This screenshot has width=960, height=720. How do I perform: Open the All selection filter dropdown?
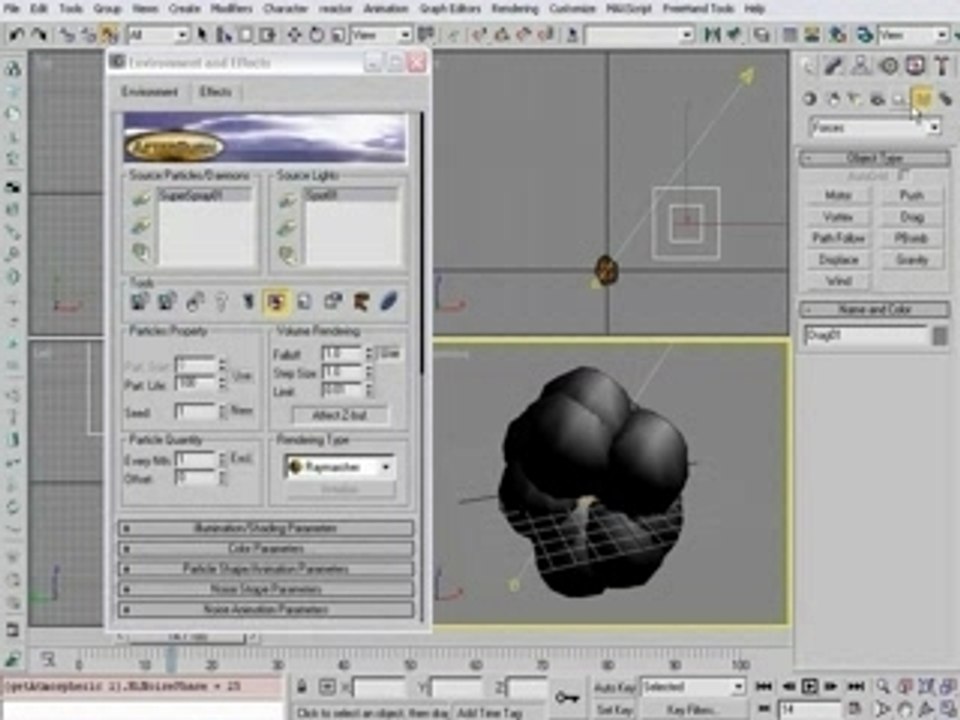(158, 35)
